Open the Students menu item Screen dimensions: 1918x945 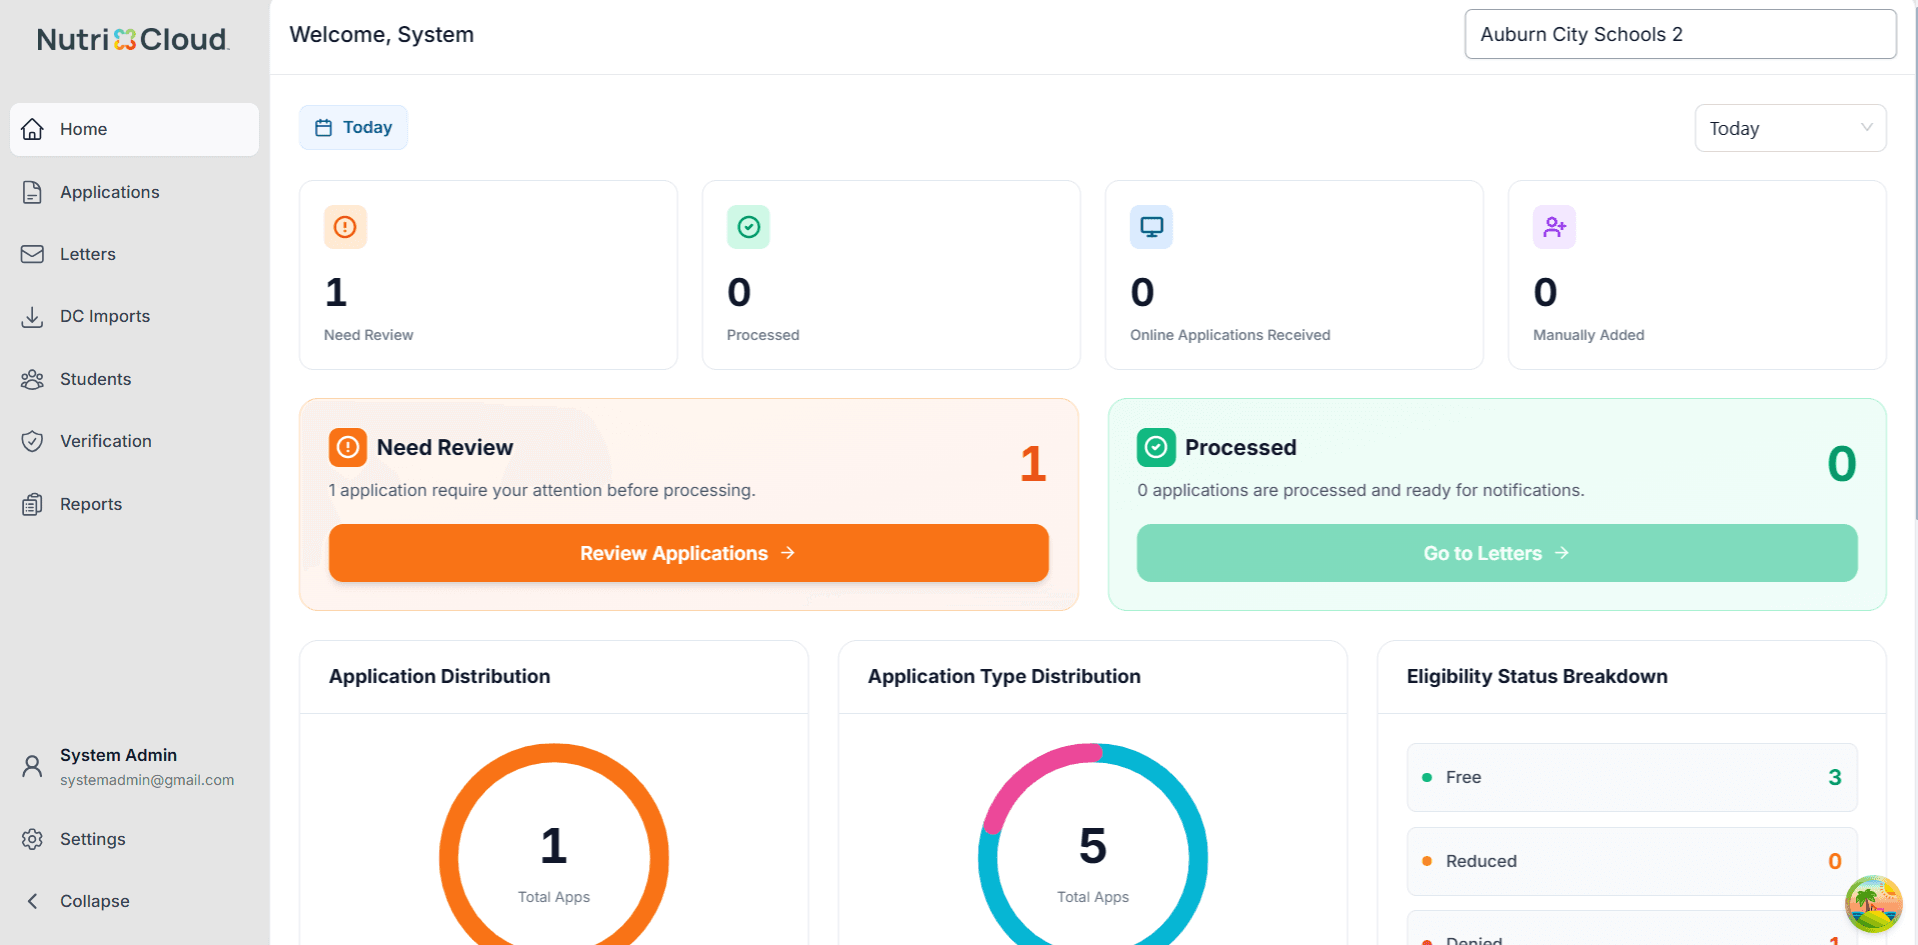tap(134, 379)
